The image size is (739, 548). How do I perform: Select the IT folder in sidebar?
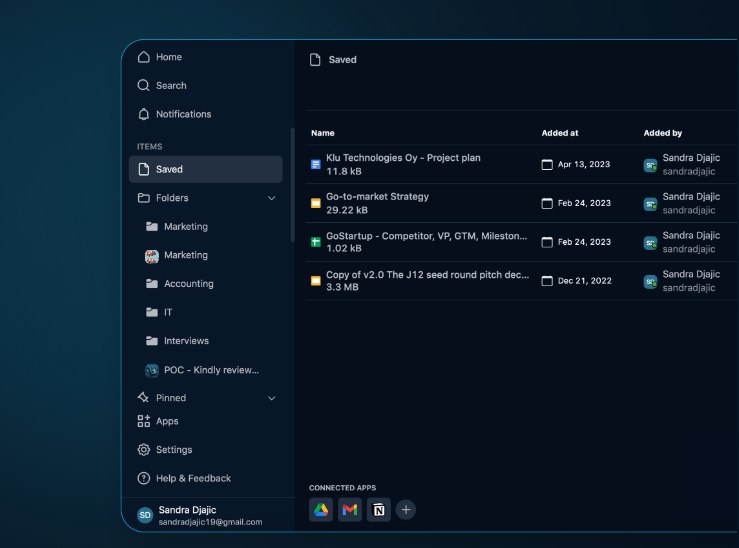pos(168,313)
